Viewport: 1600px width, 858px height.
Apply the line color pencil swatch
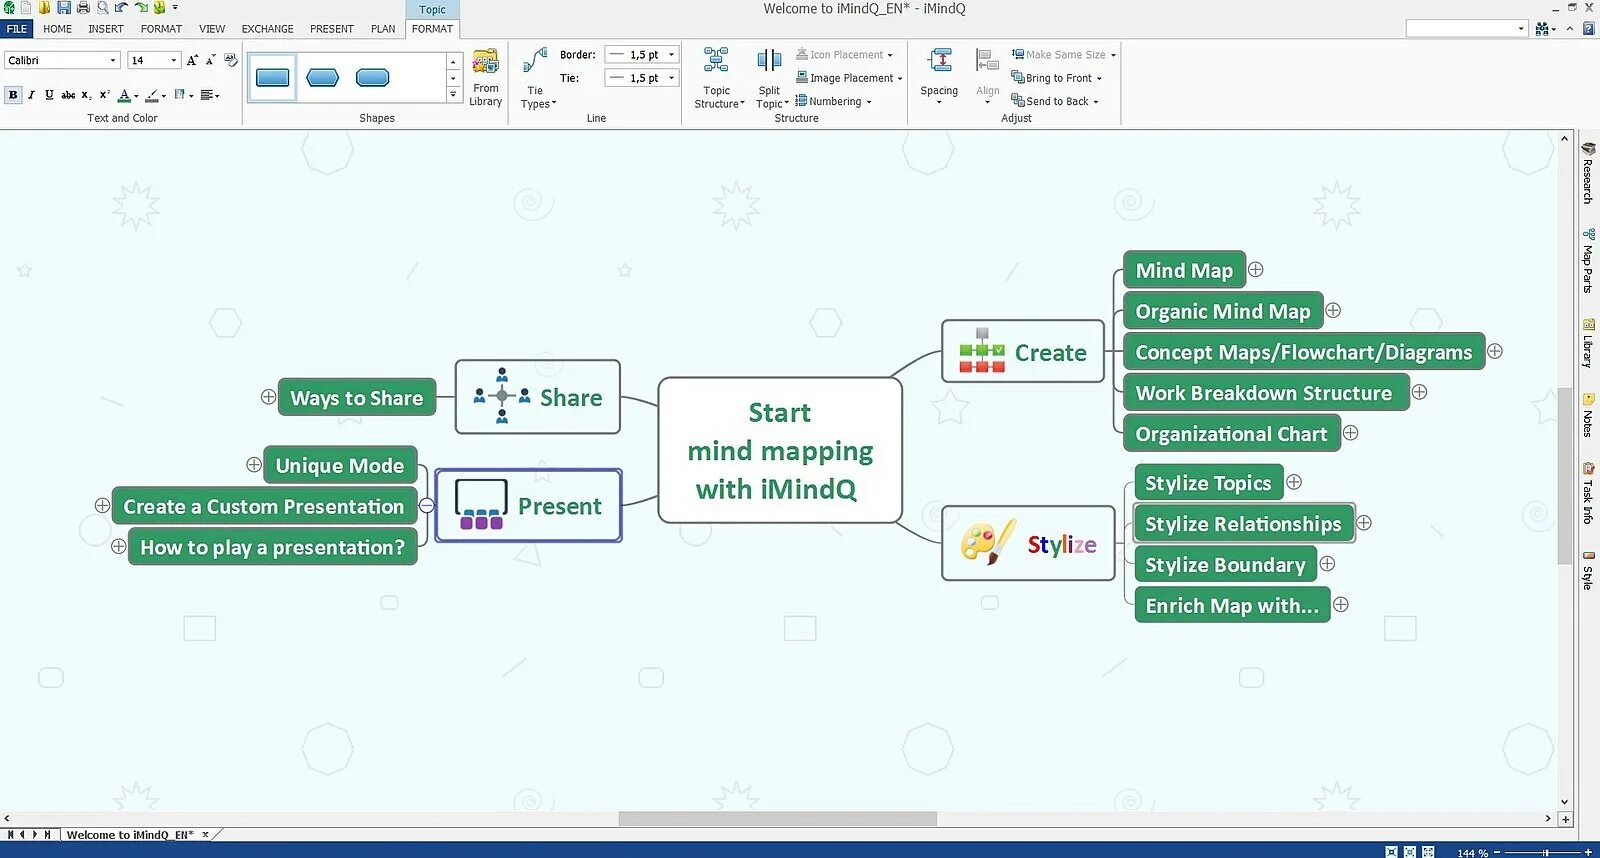click(152, 95)
